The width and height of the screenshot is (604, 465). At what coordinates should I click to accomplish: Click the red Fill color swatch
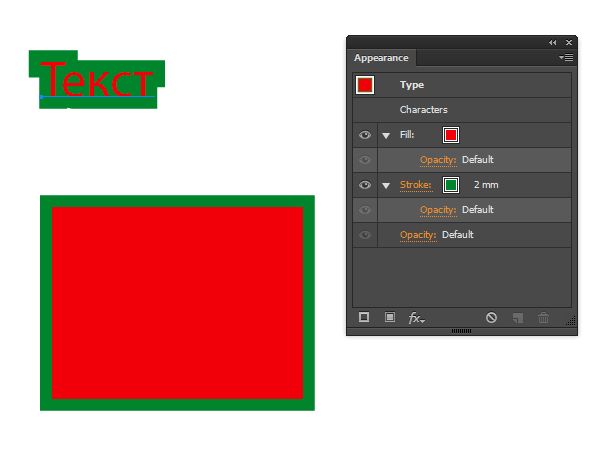point(451,135)
